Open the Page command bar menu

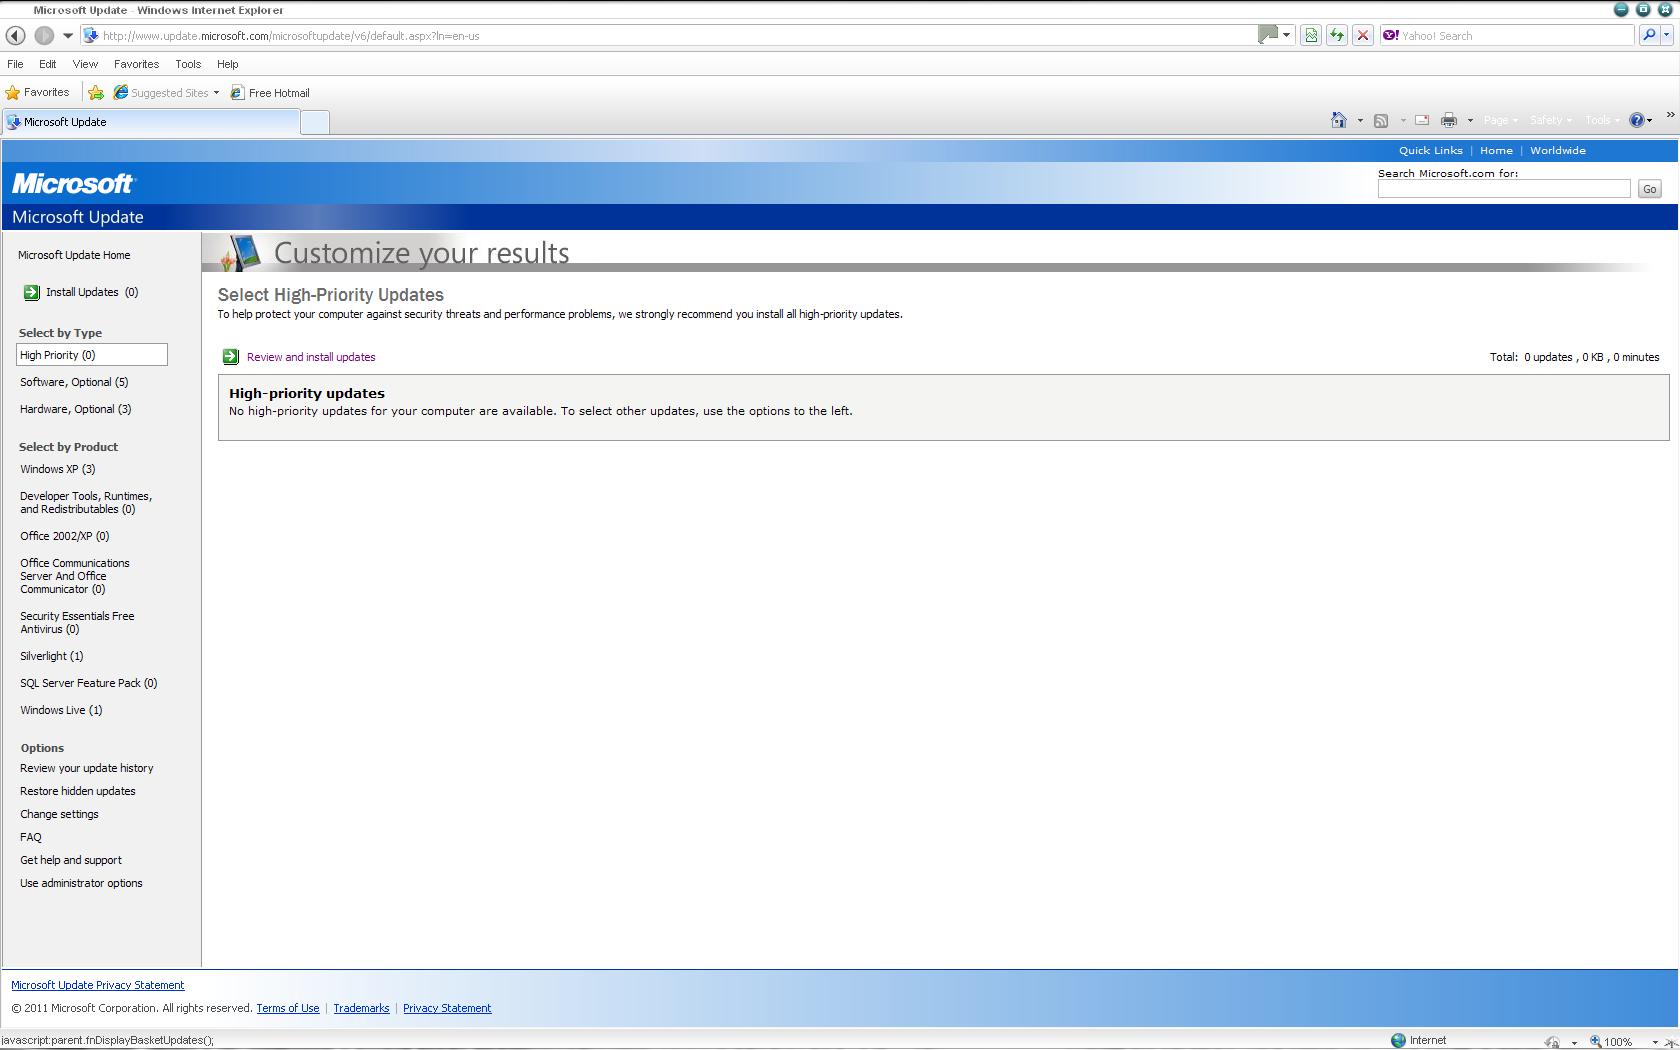[1501, 120]
